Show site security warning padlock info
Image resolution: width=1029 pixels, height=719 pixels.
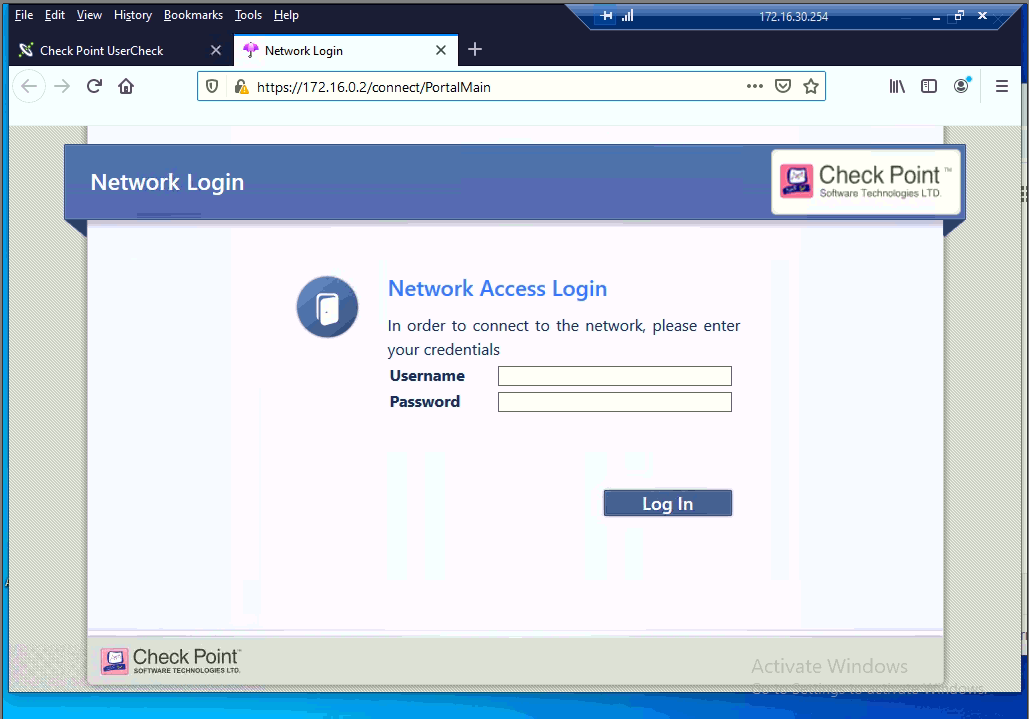(x=242, y=87)
